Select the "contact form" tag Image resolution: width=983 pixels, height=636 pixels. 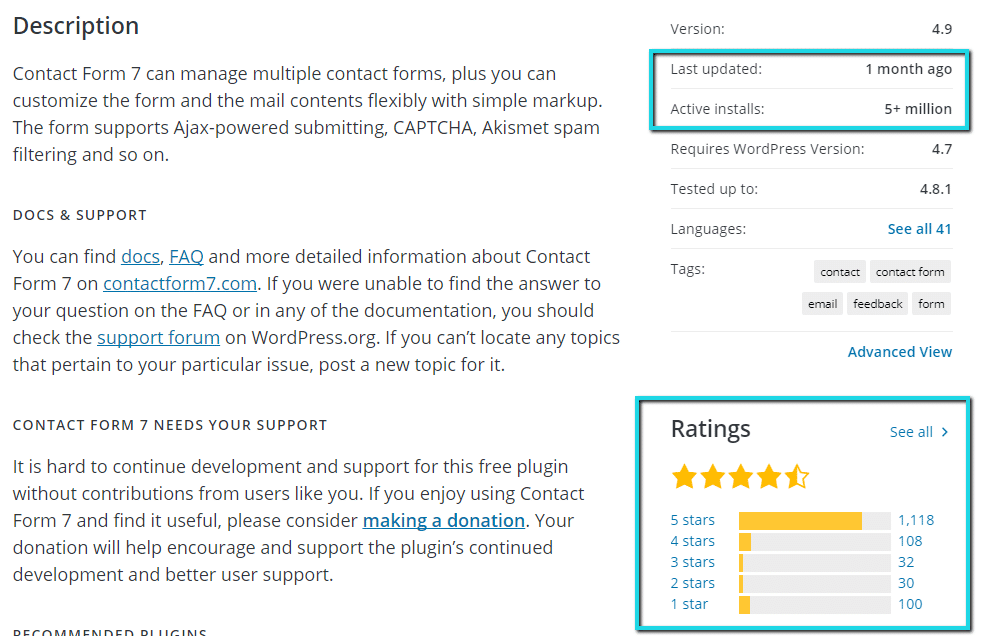click(910, 271)
